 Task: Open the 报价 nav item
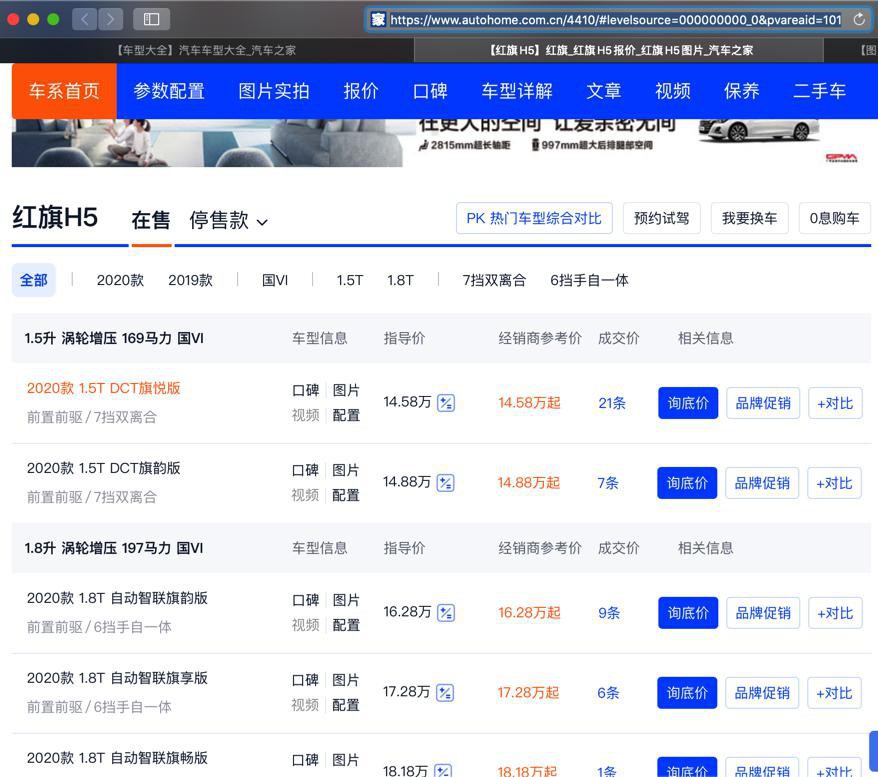361,91
